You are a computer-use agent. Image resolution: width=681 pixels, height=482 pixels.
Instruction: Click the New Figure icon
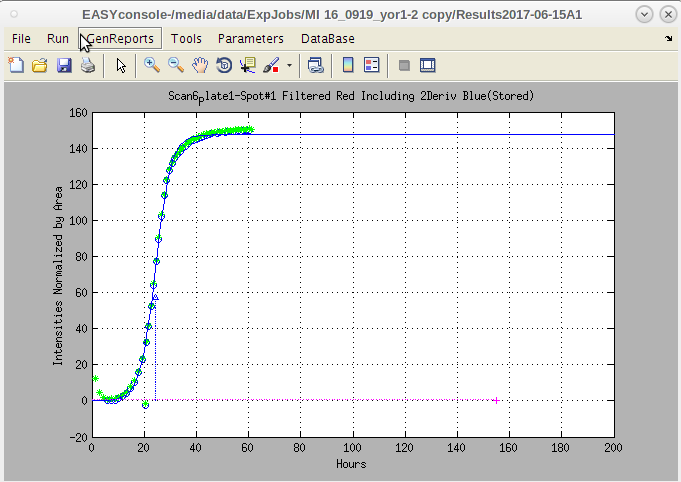(16, 65)
